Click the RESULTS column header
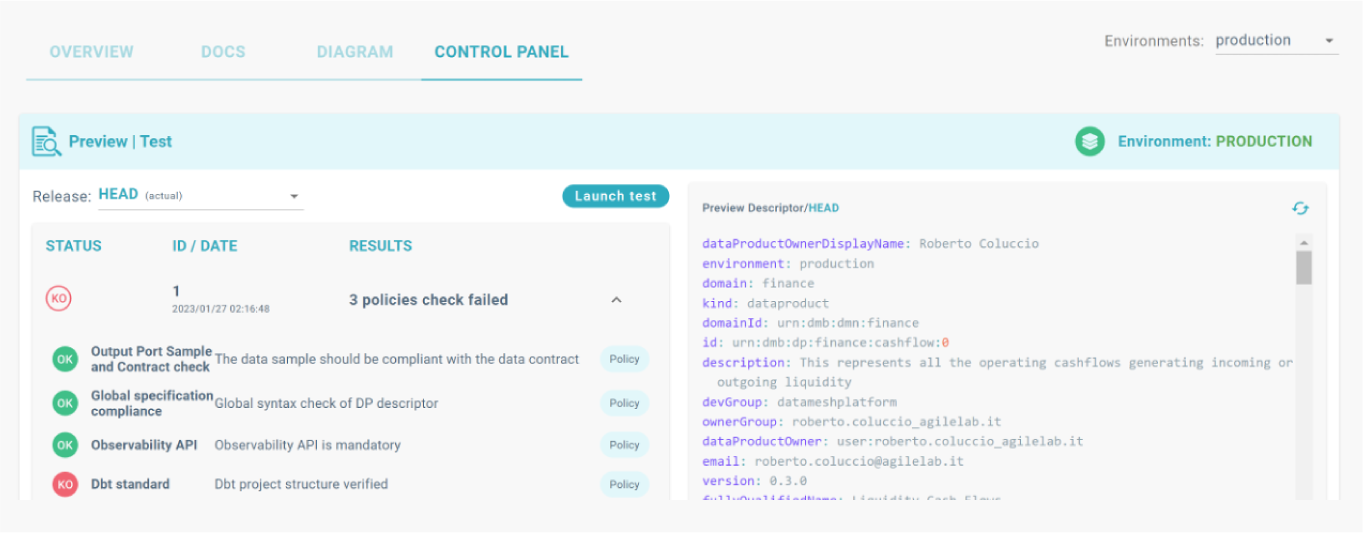 (380, 246)
